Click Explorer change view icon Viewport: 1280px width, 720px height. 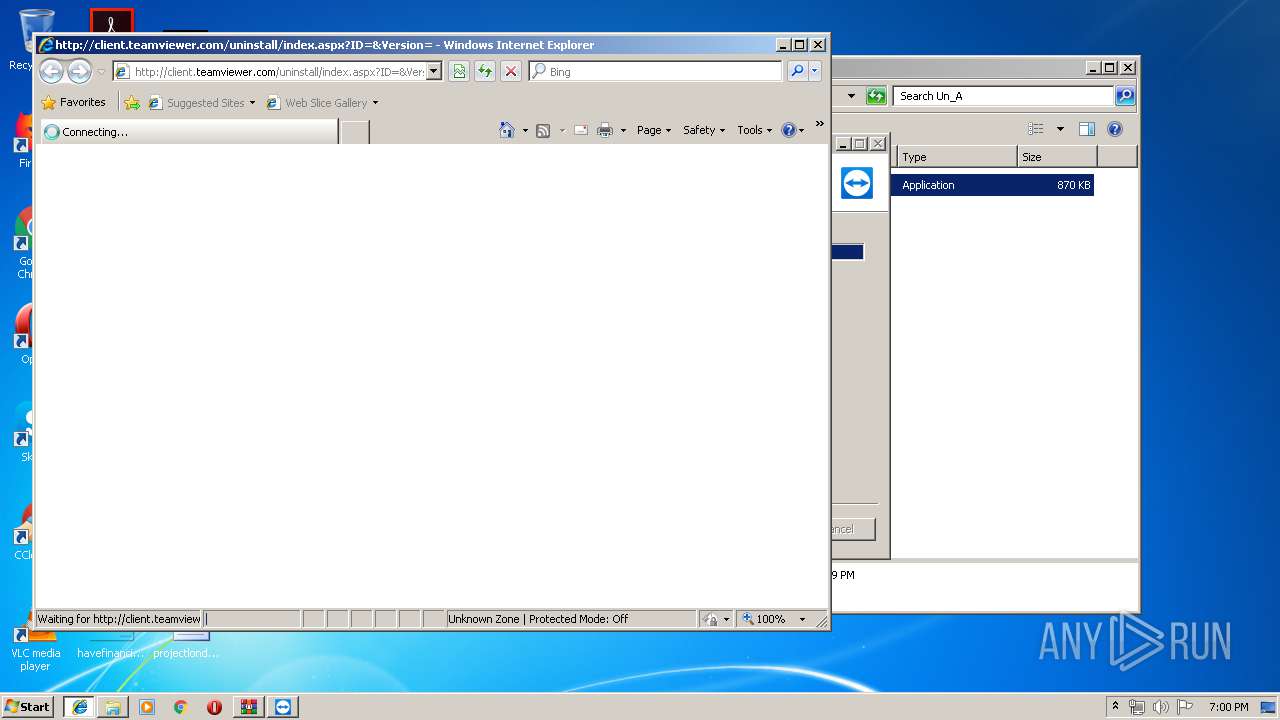tap(1036, 129)
